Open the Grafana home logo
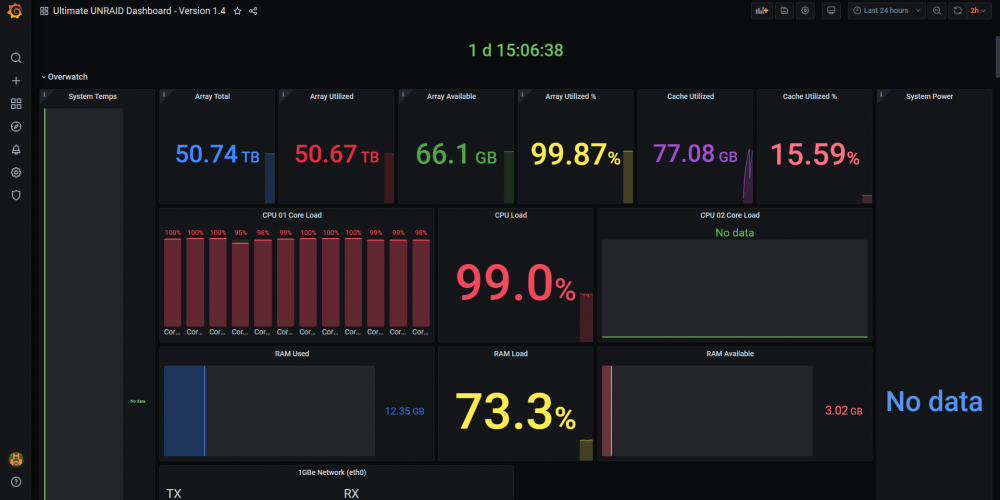This screenshot has width=1000, height=500. click(x=15, y=11)
